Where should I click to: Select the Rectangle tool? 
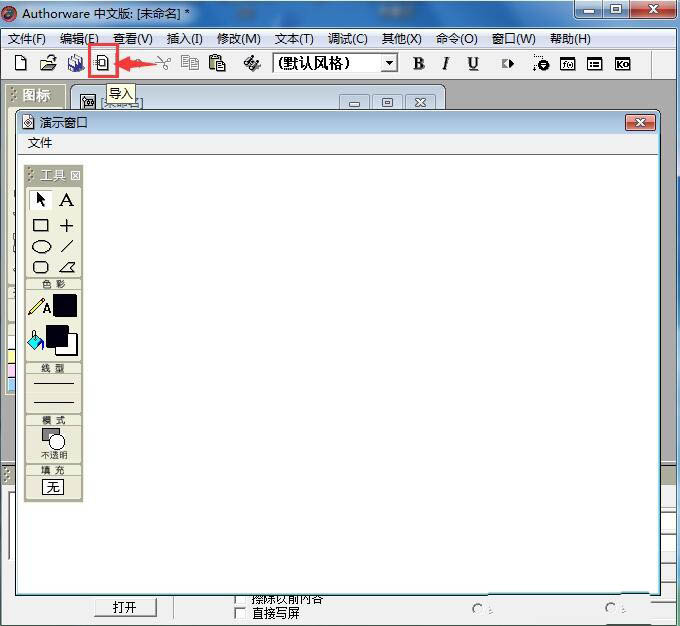[x=41, y=225]
